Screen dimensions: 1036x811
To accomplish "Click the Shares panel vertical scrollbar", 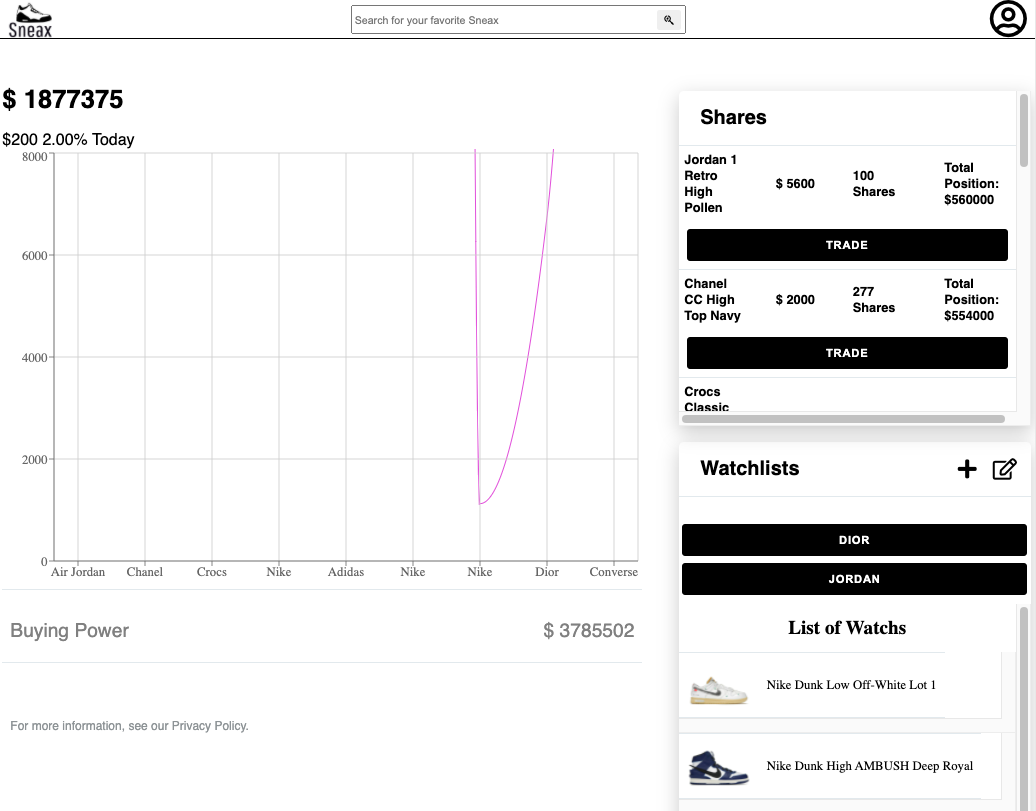I will 1023,130.
